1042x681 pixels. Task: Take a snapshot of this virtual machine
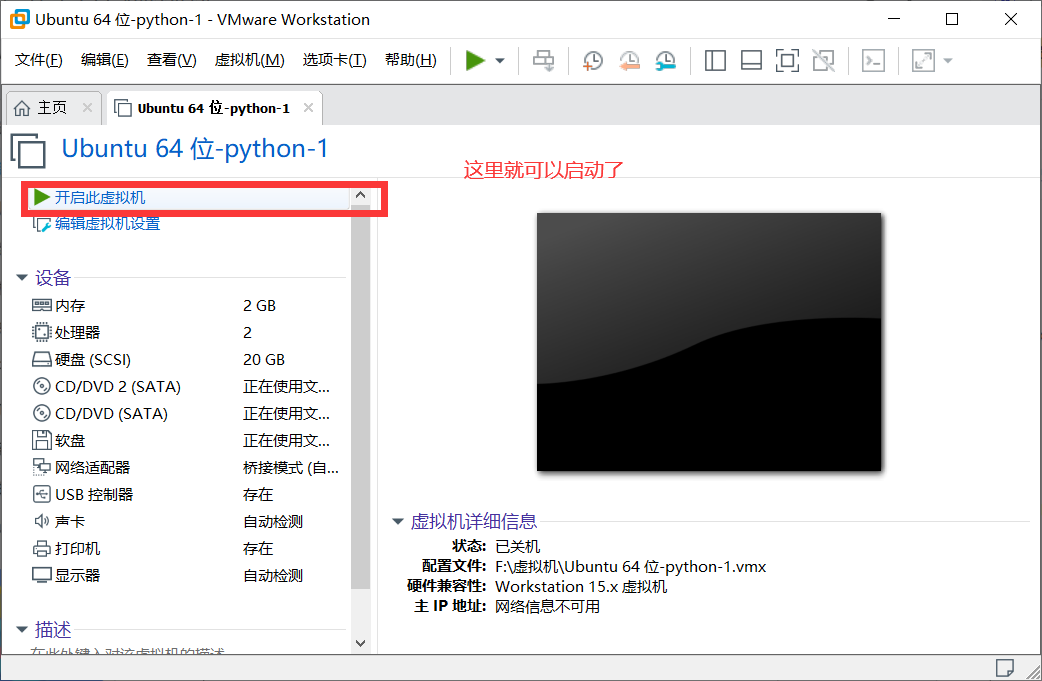point(592,60)
